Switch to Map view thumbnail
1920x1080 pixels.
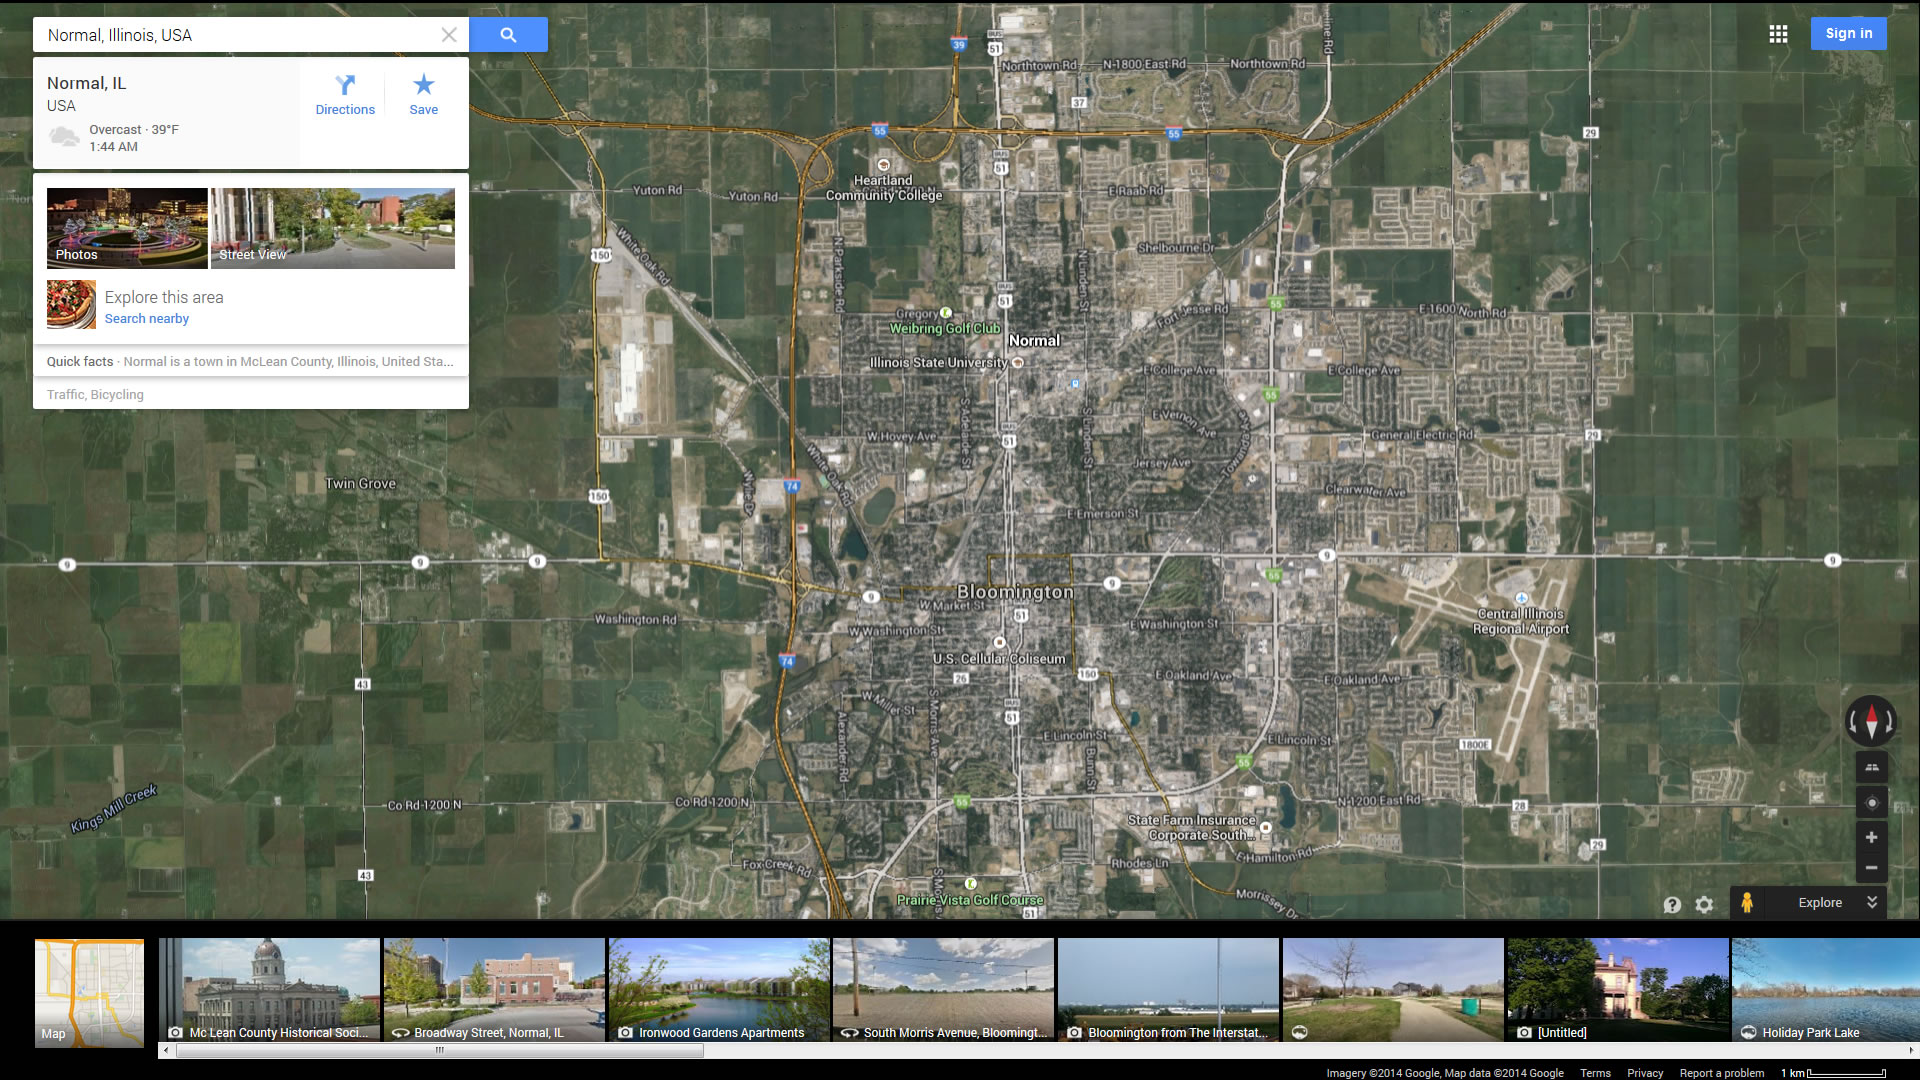(x=89, y=992)
